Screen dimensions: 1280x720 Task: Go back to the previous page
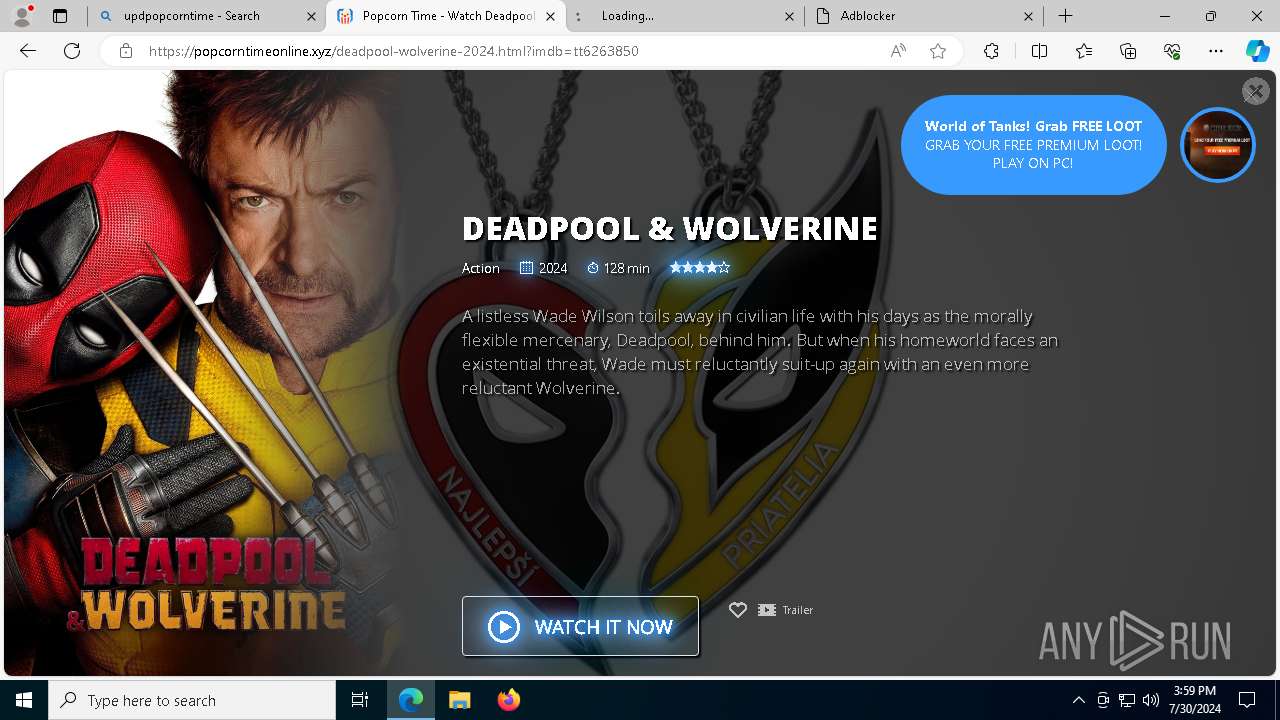point(28,51)
